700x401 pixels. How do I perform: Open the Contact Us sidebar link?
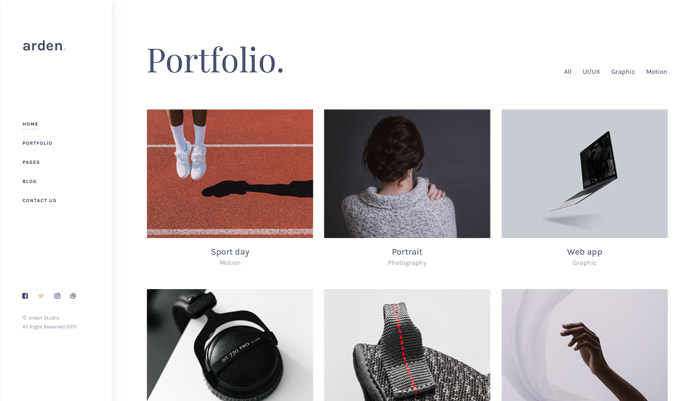pyautogui.click(x=39, y=201)
